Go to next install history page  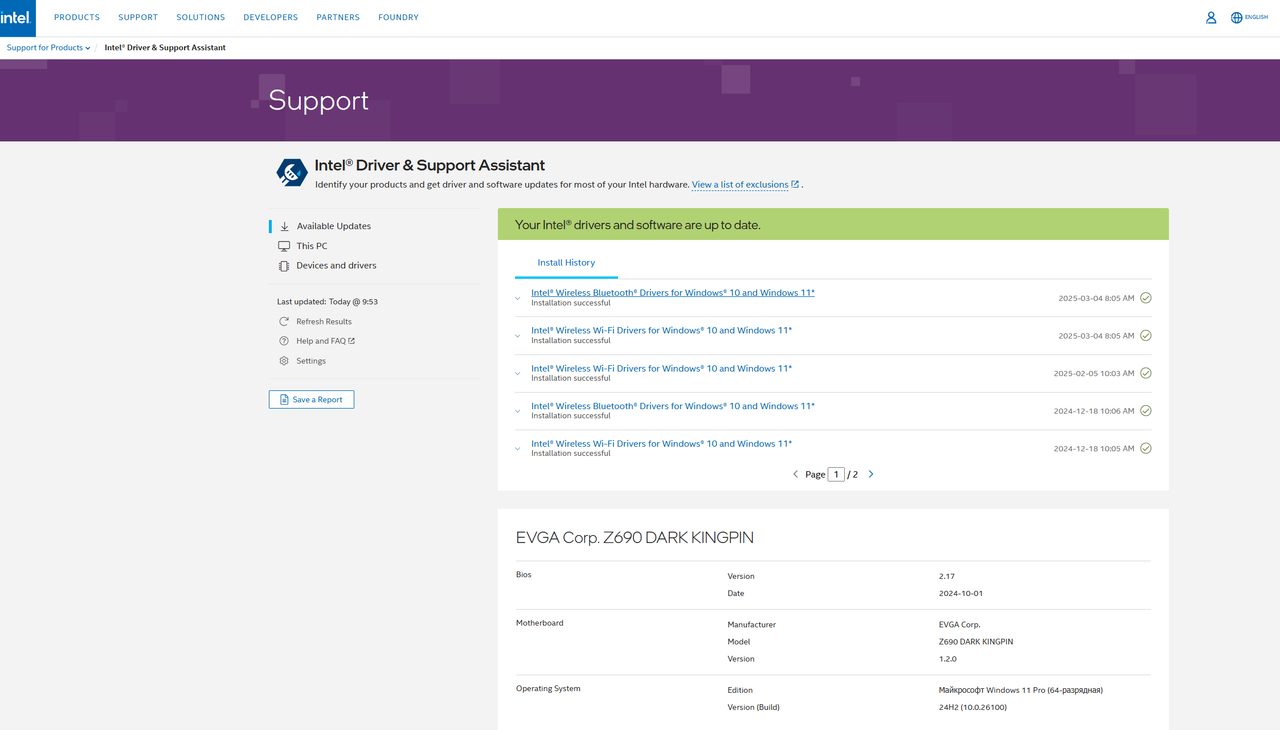tap(871, 474)
